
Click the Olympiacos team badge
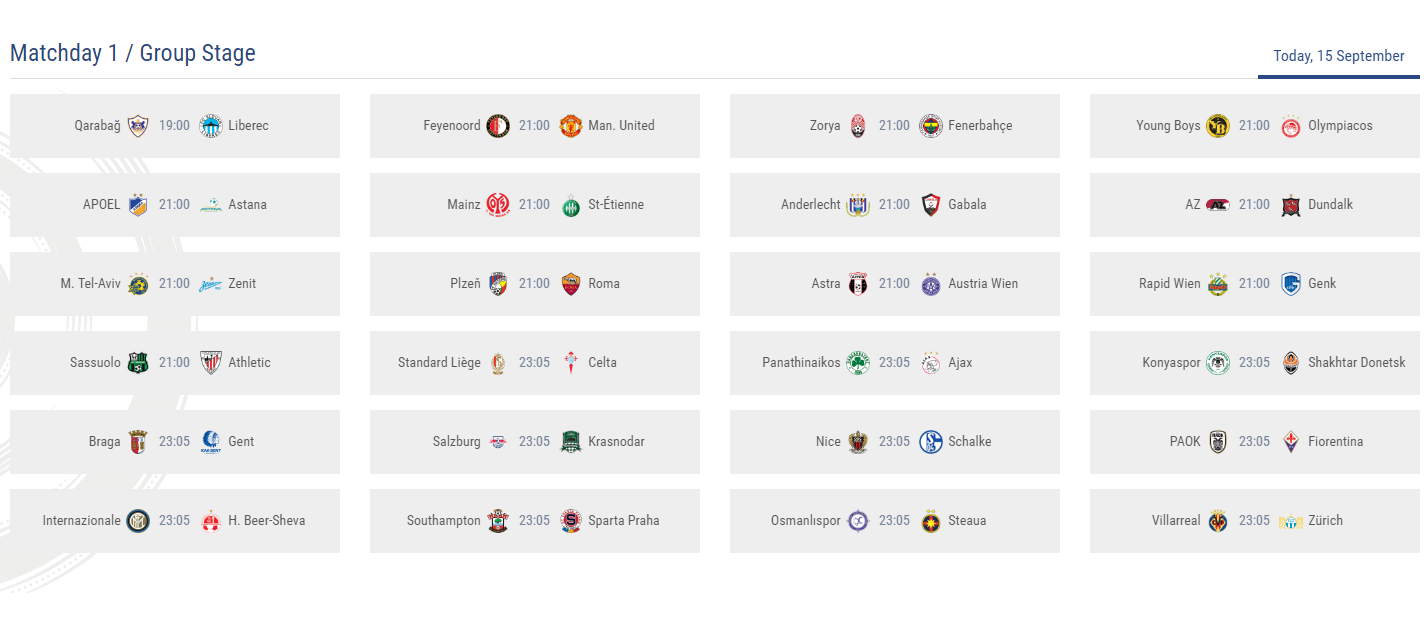click(1290, 126)
